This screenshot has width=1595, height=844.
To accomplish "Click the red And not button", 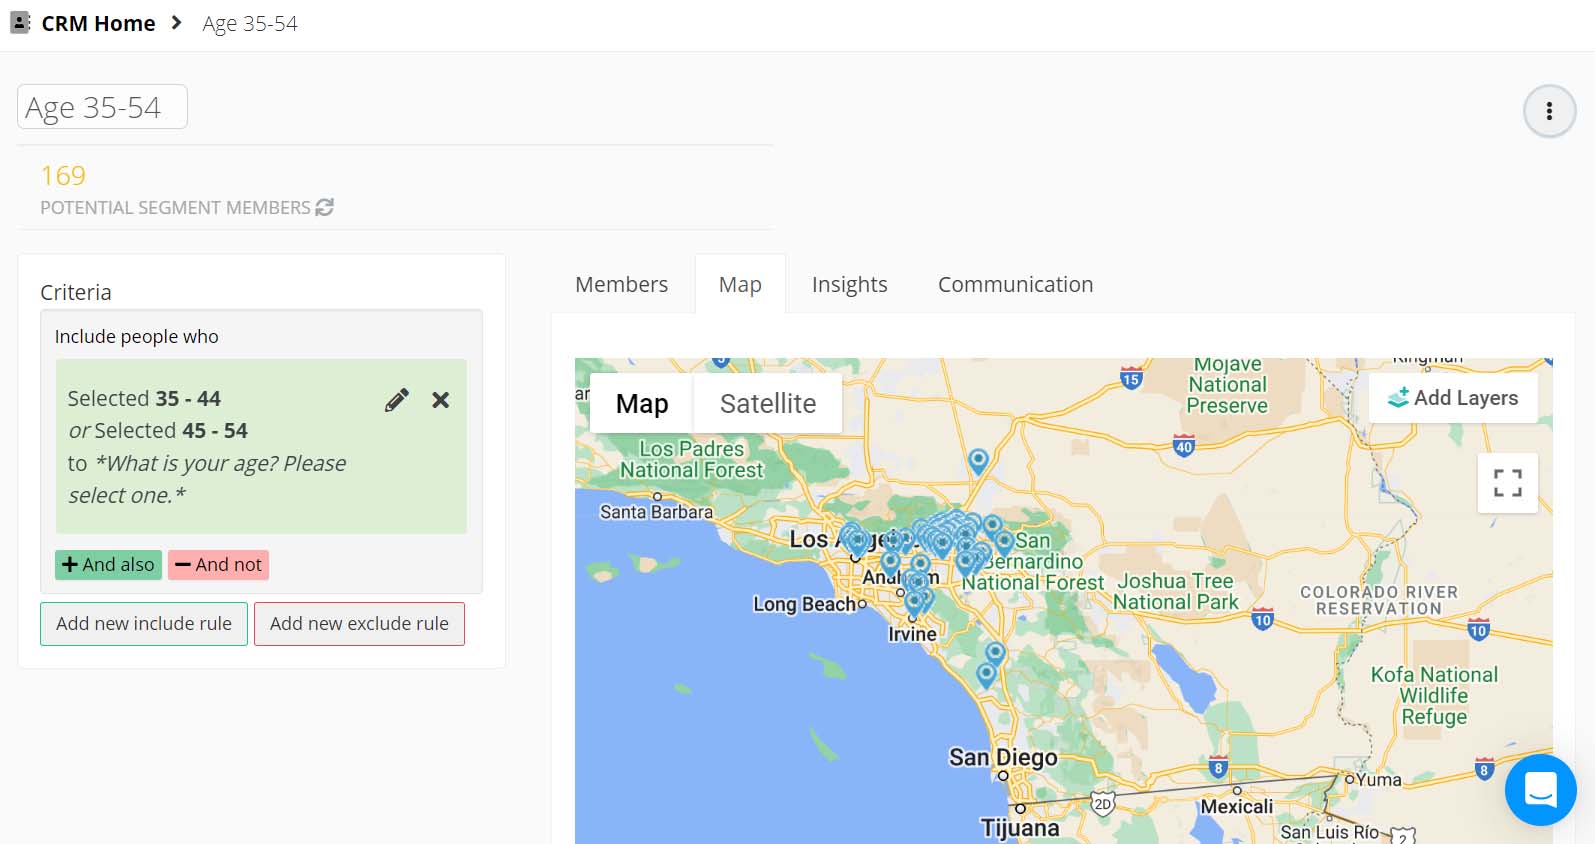I will point(218,565).
